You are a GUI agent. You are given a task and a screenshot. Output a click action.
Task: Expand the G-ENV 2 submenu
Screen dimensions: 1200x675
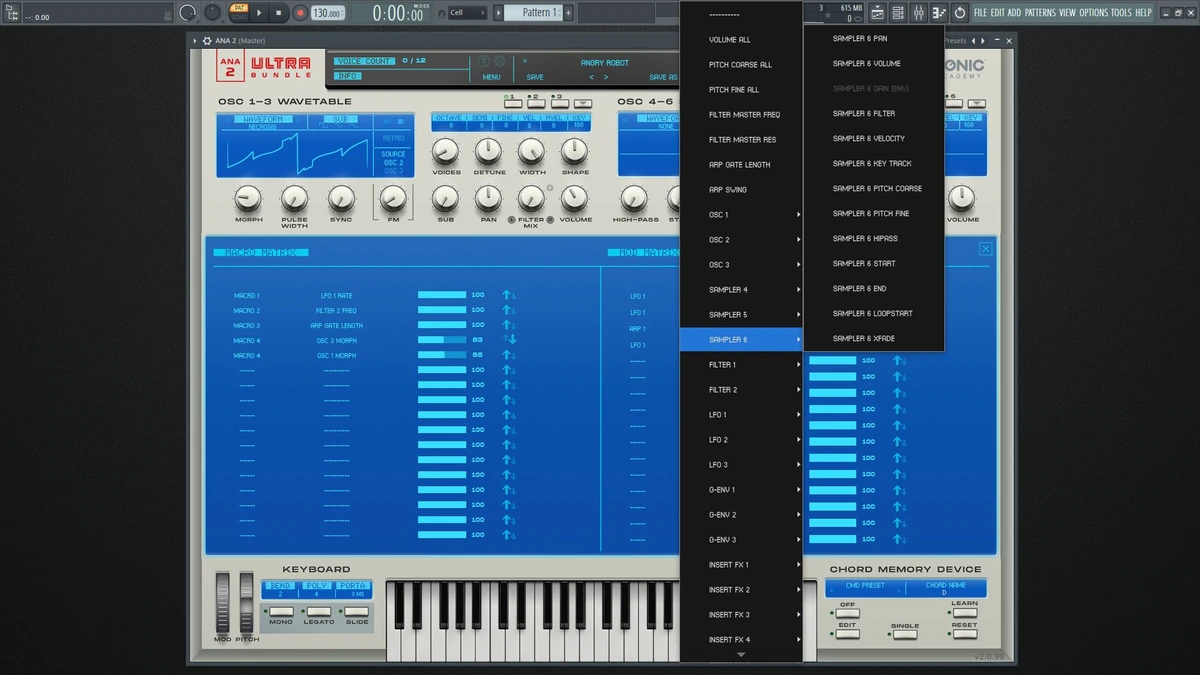[741, 515]
